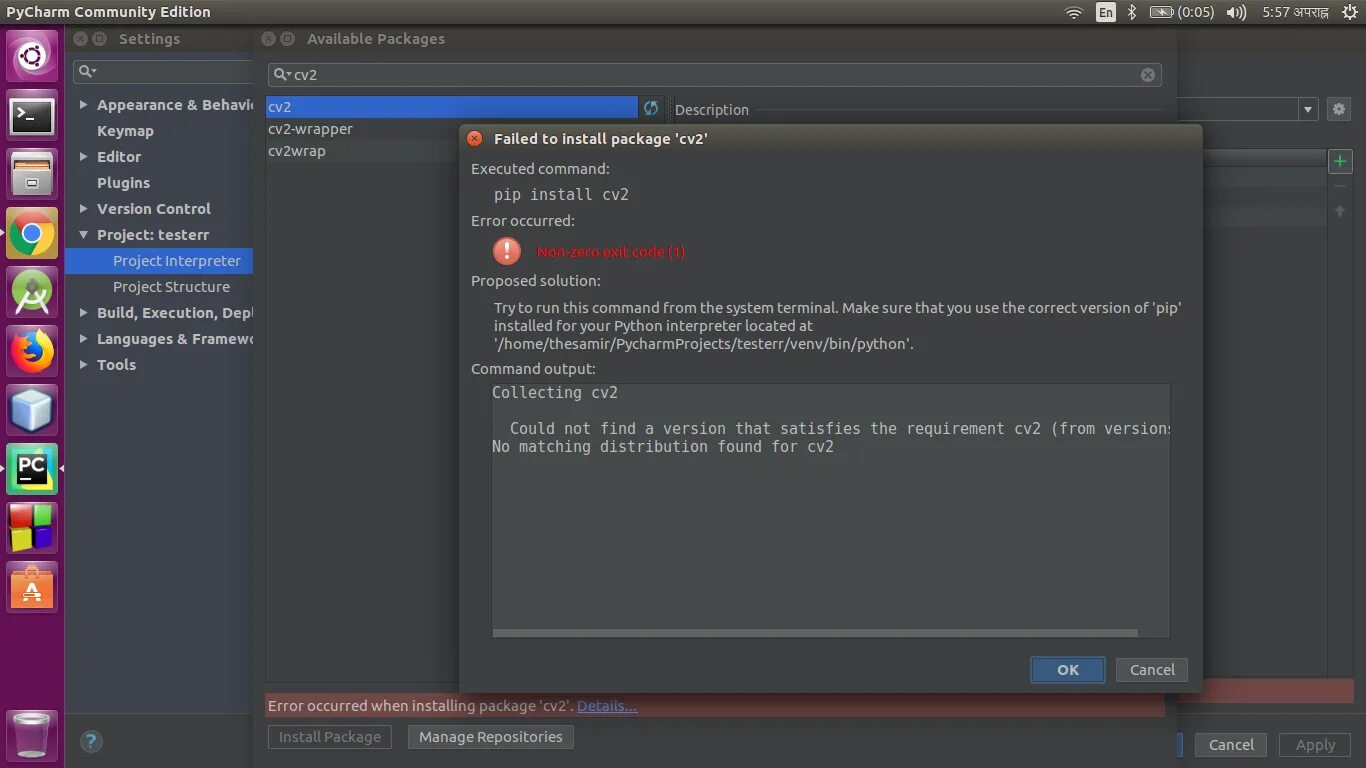Open error Details link
The width and height of the screenshot is (1366, 768).
click(607, 706)
